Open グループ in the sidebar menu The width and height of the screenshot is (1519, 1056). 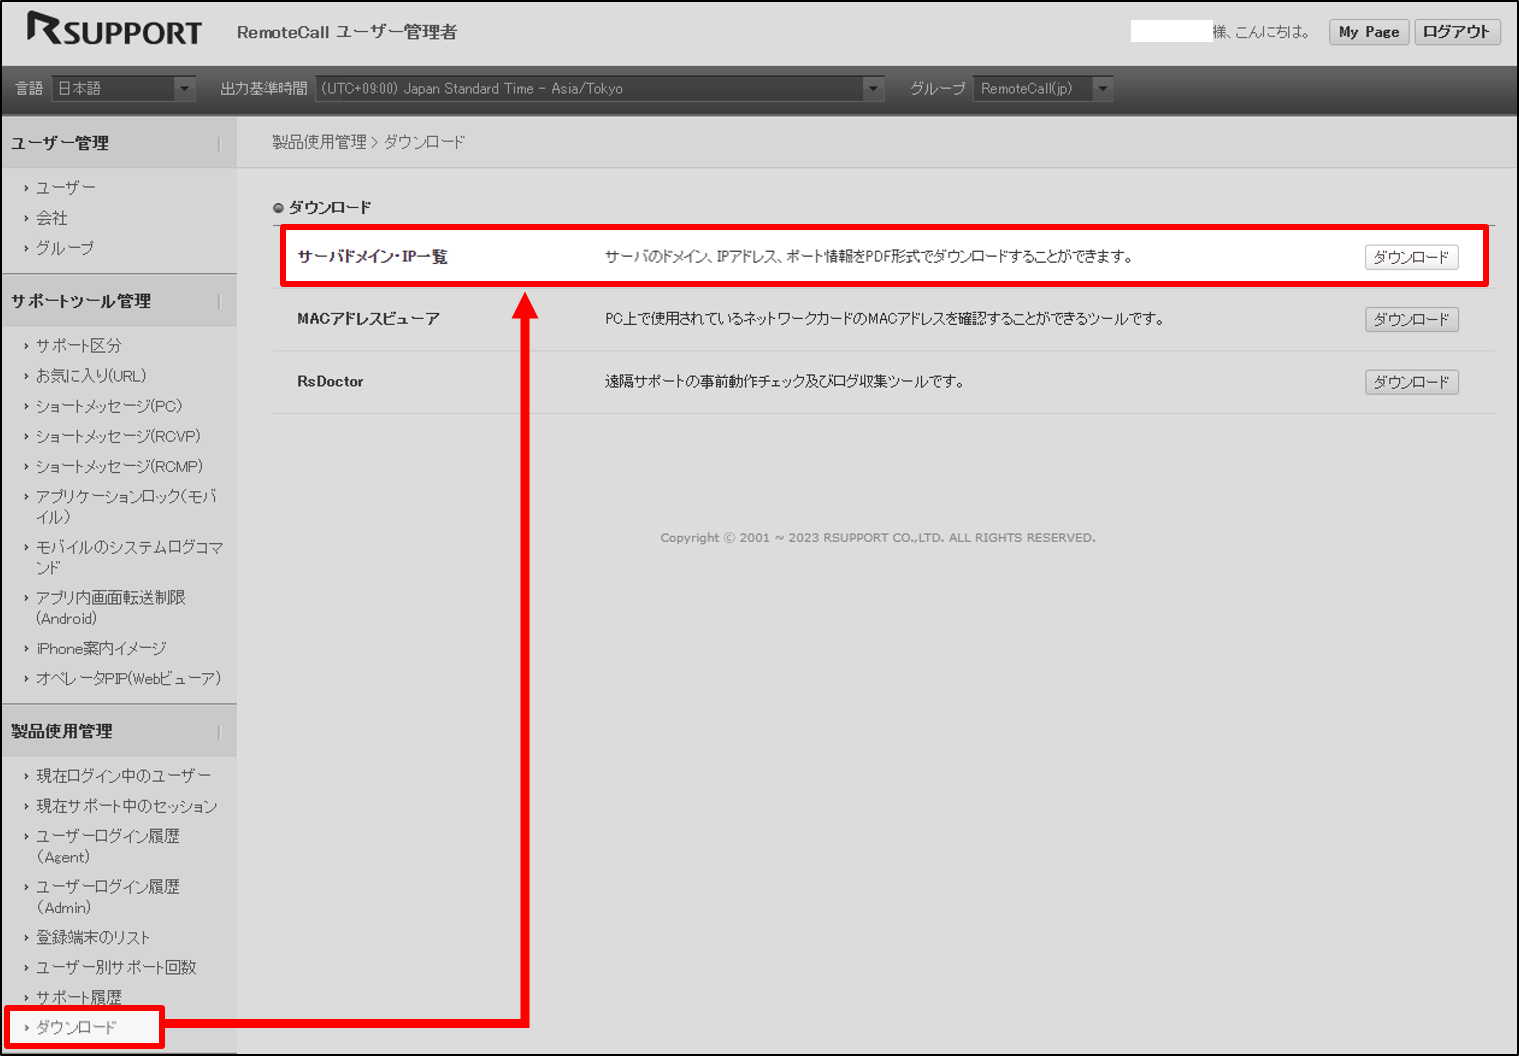pos(65,247)
